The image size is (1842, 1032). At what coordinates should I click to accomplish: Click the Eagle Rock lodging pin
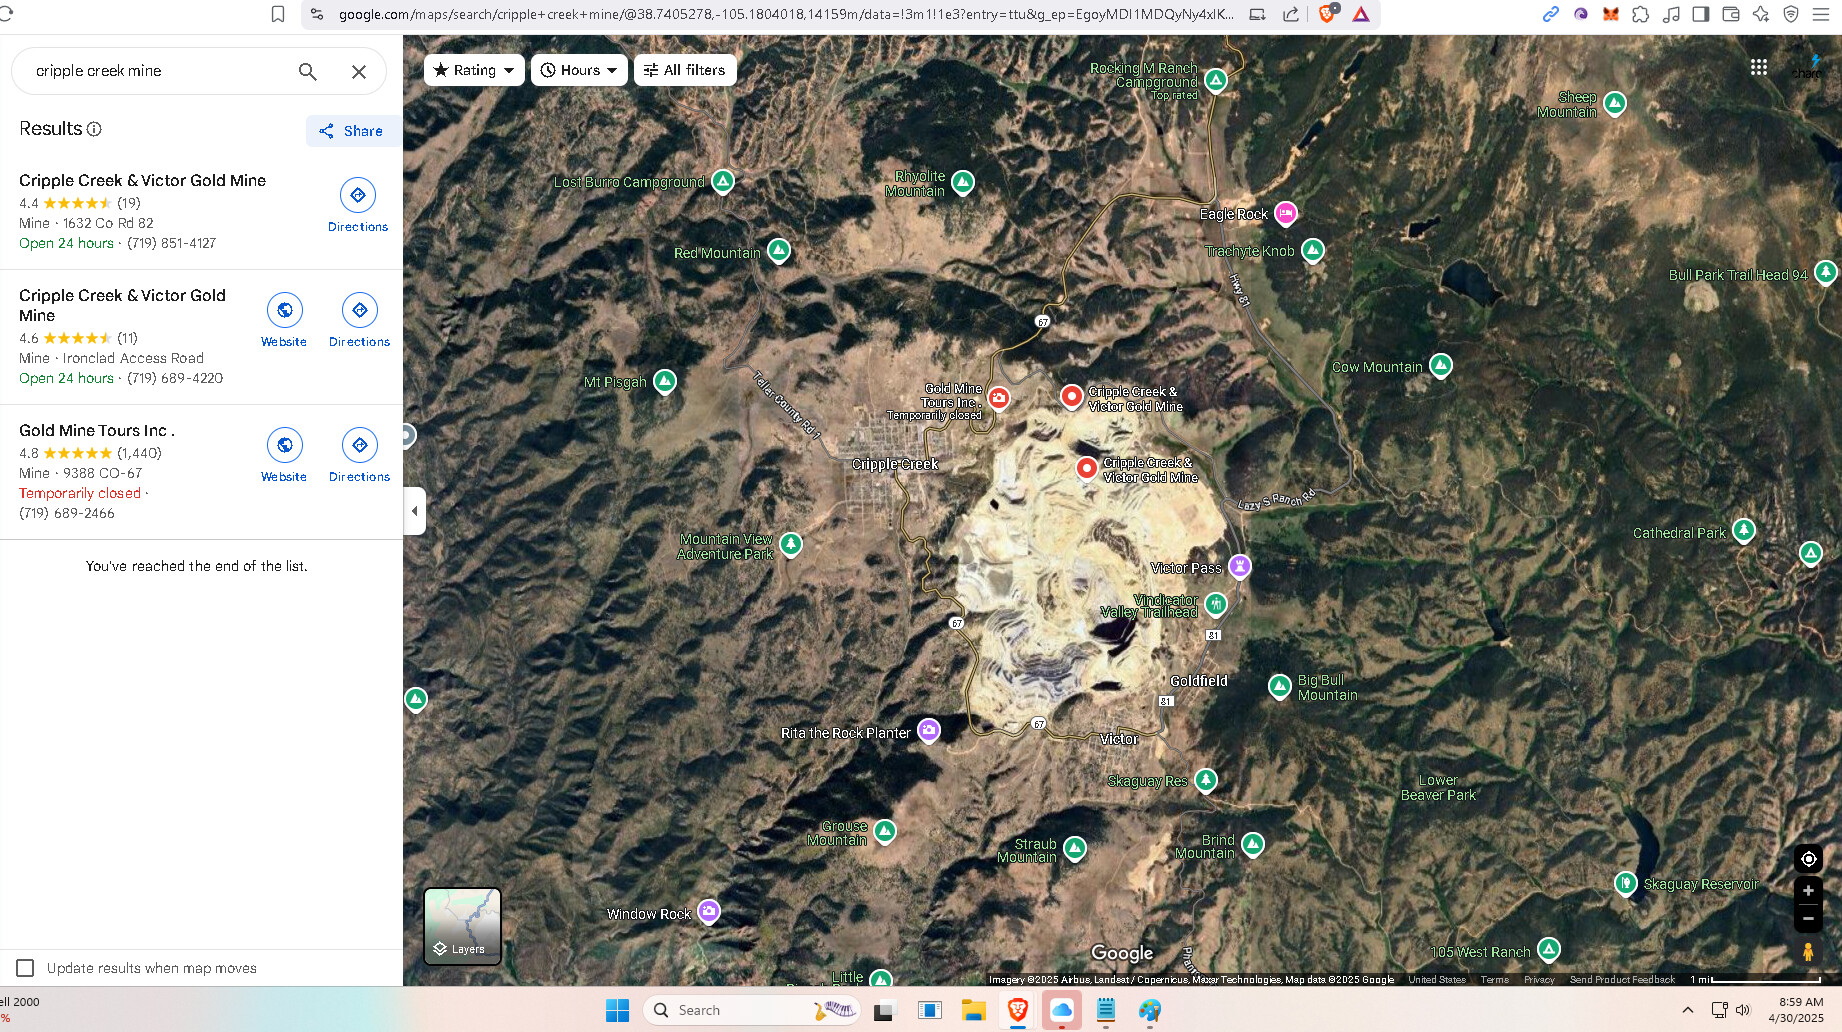tap(1286, 213)
